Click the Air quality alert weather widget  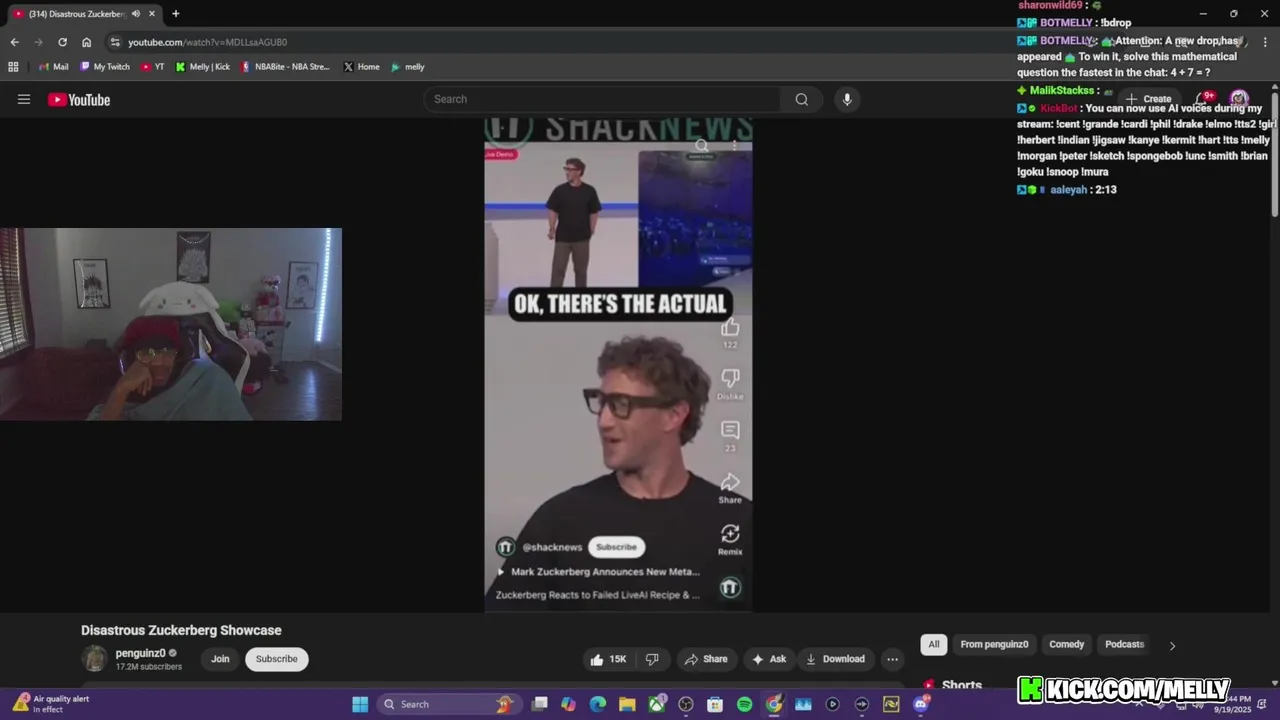(52, 704)
